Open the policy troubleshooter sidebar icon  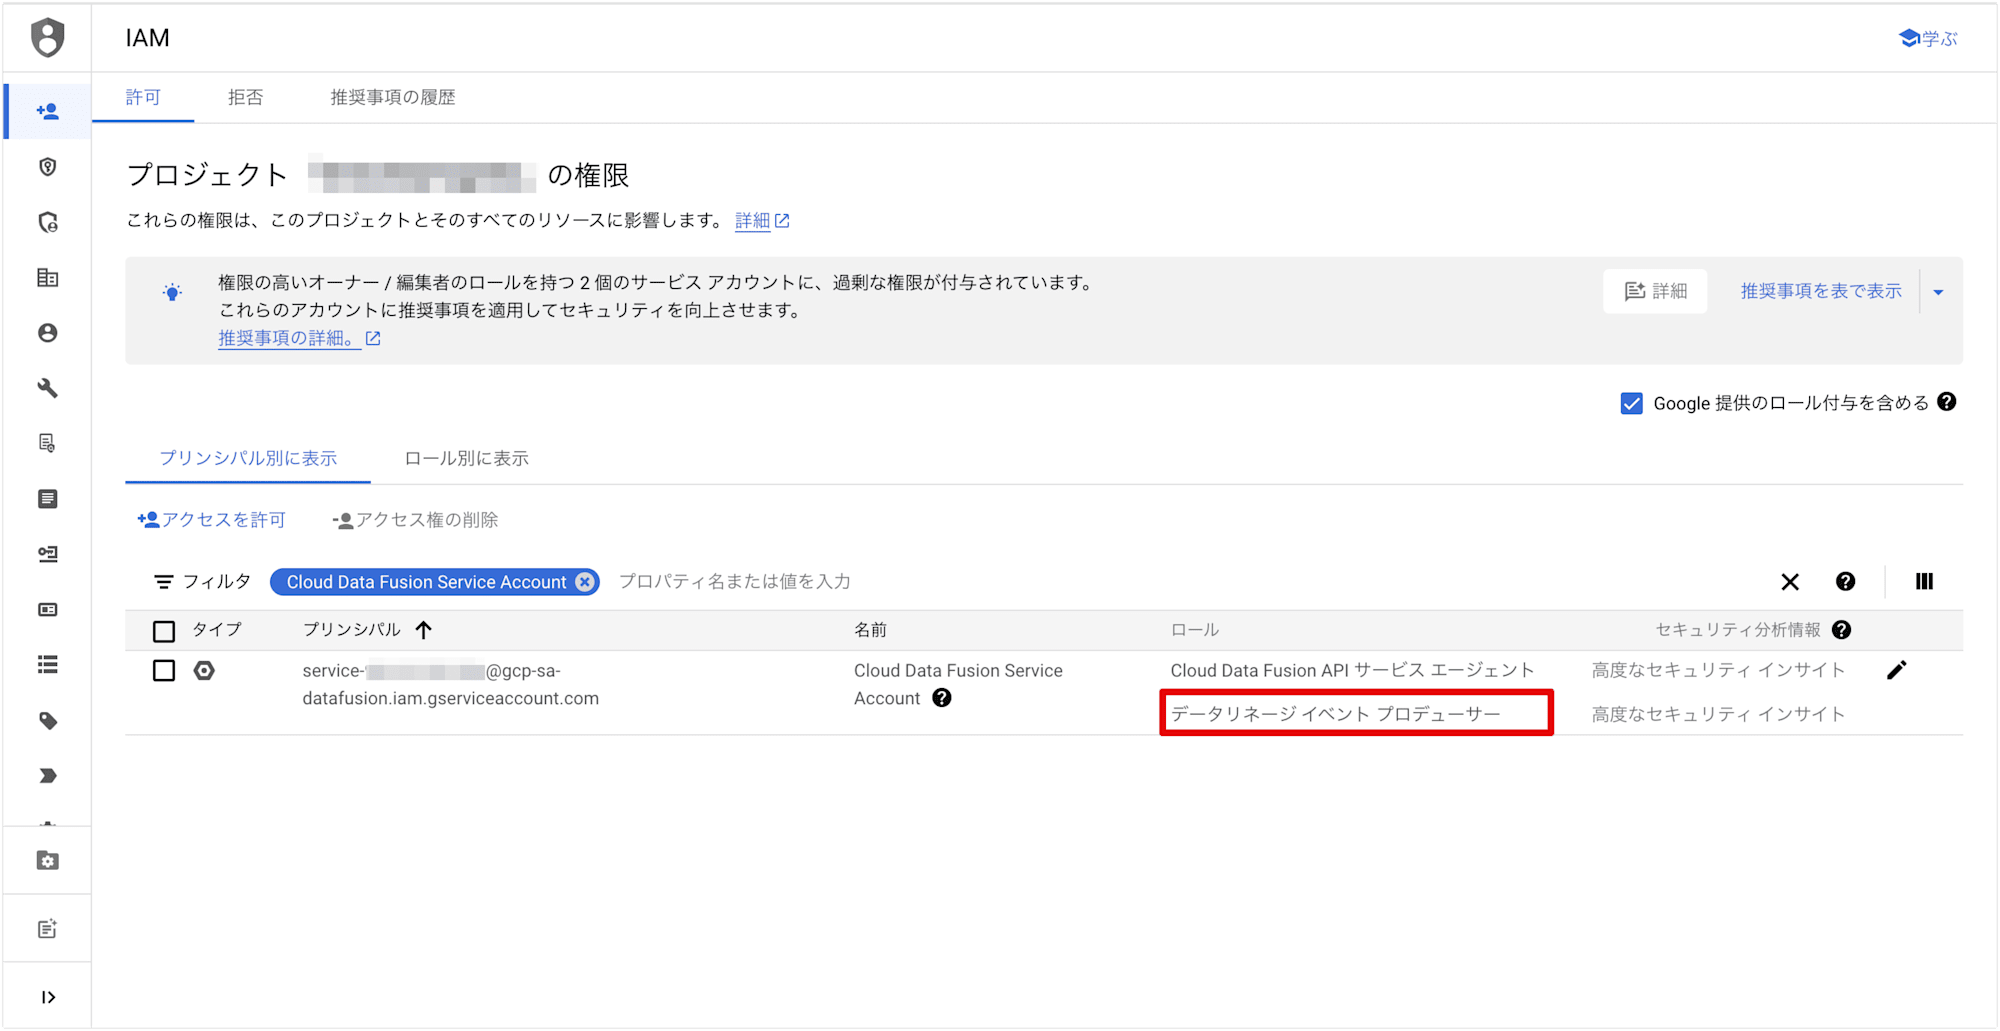click(x=47, y=222)
